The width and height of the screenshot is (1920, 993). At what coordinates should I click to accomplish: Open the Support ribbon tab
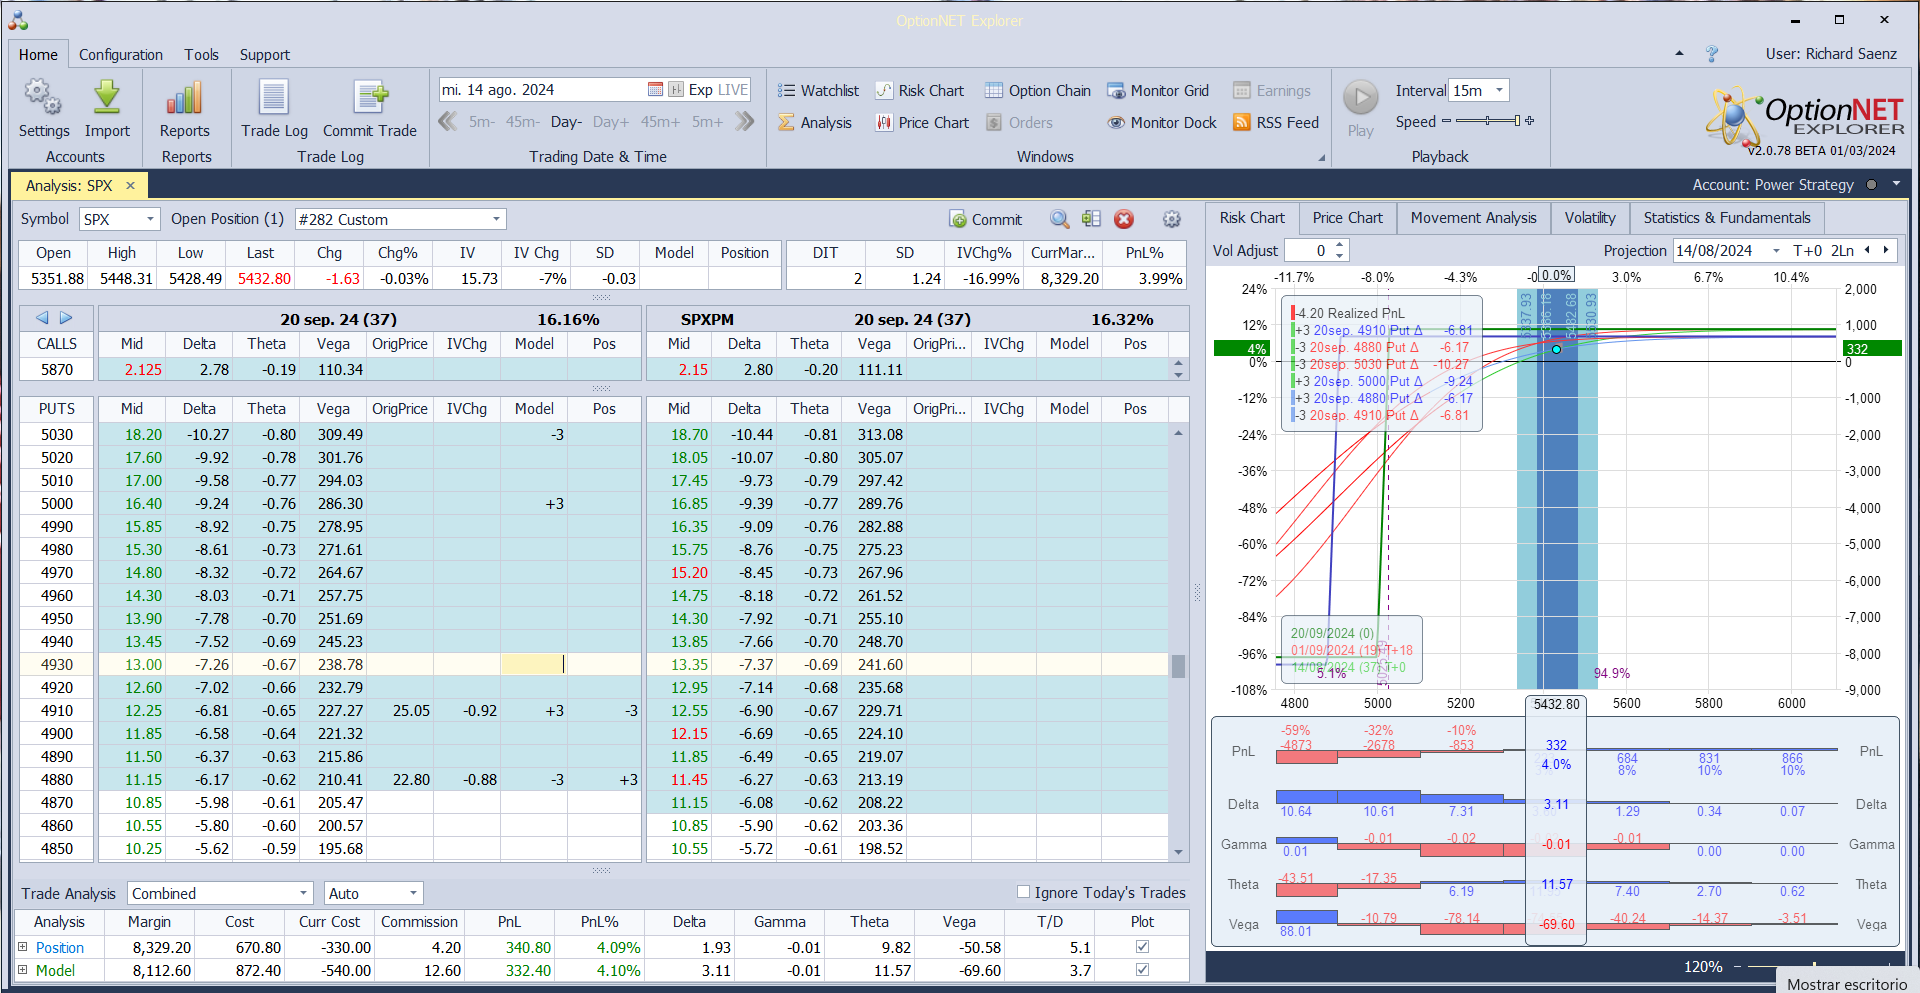264,54
